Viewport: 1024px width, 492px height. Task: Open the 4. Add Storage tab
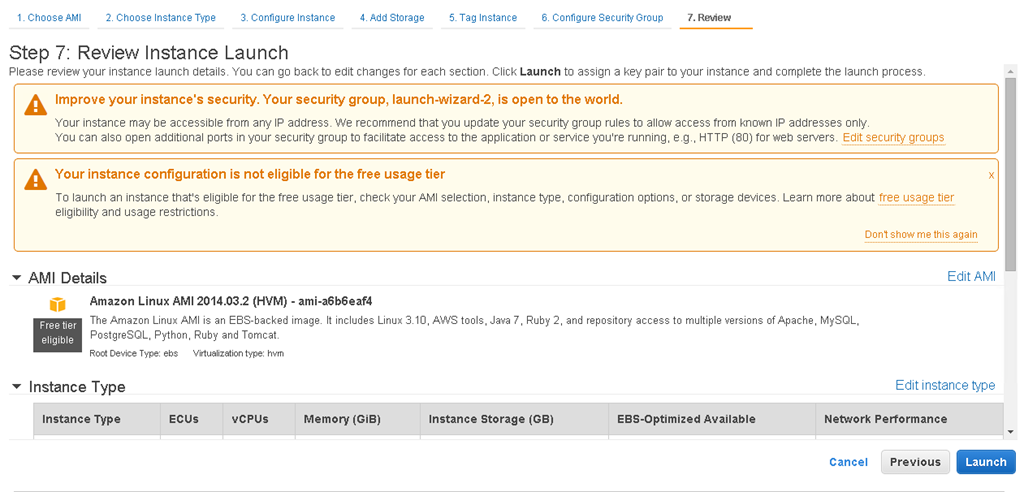pos(392,18)
